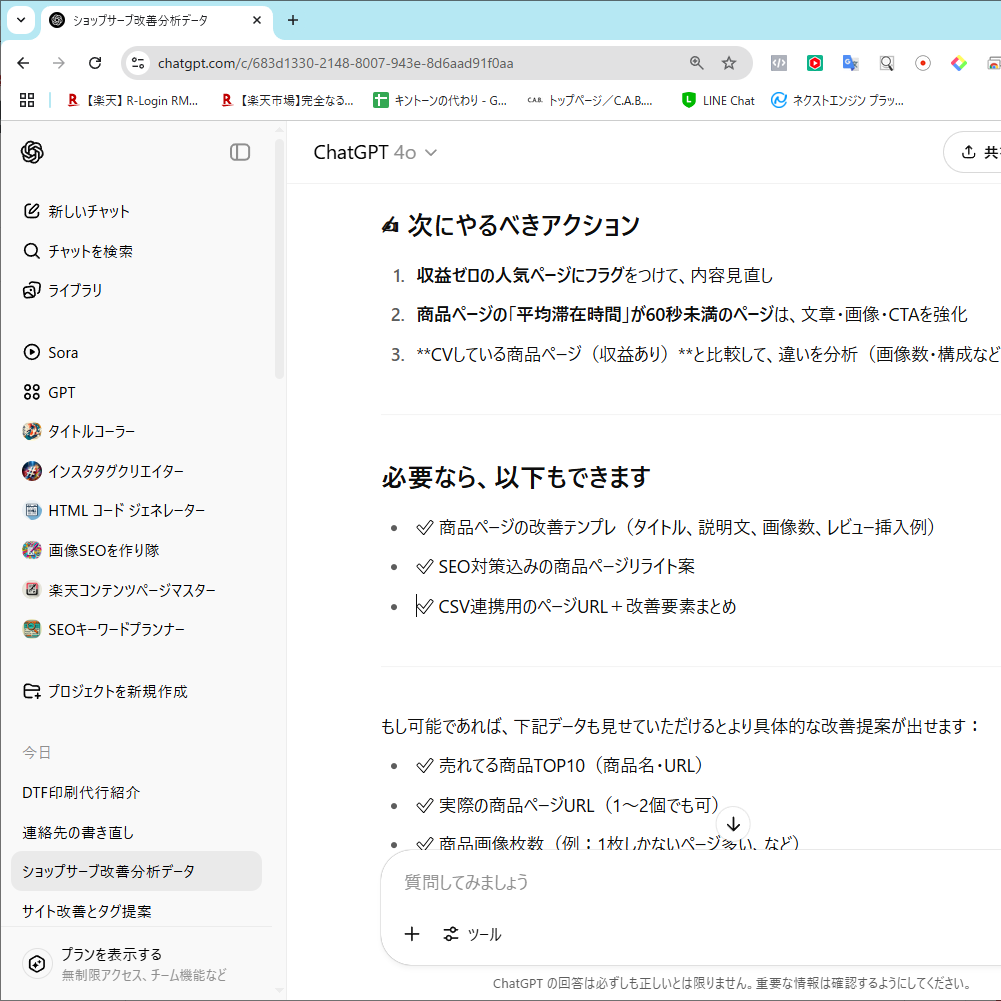1001x1001 pixels.
Task: Click プランを表示する upgrade button
Action: tap(137, 963)
